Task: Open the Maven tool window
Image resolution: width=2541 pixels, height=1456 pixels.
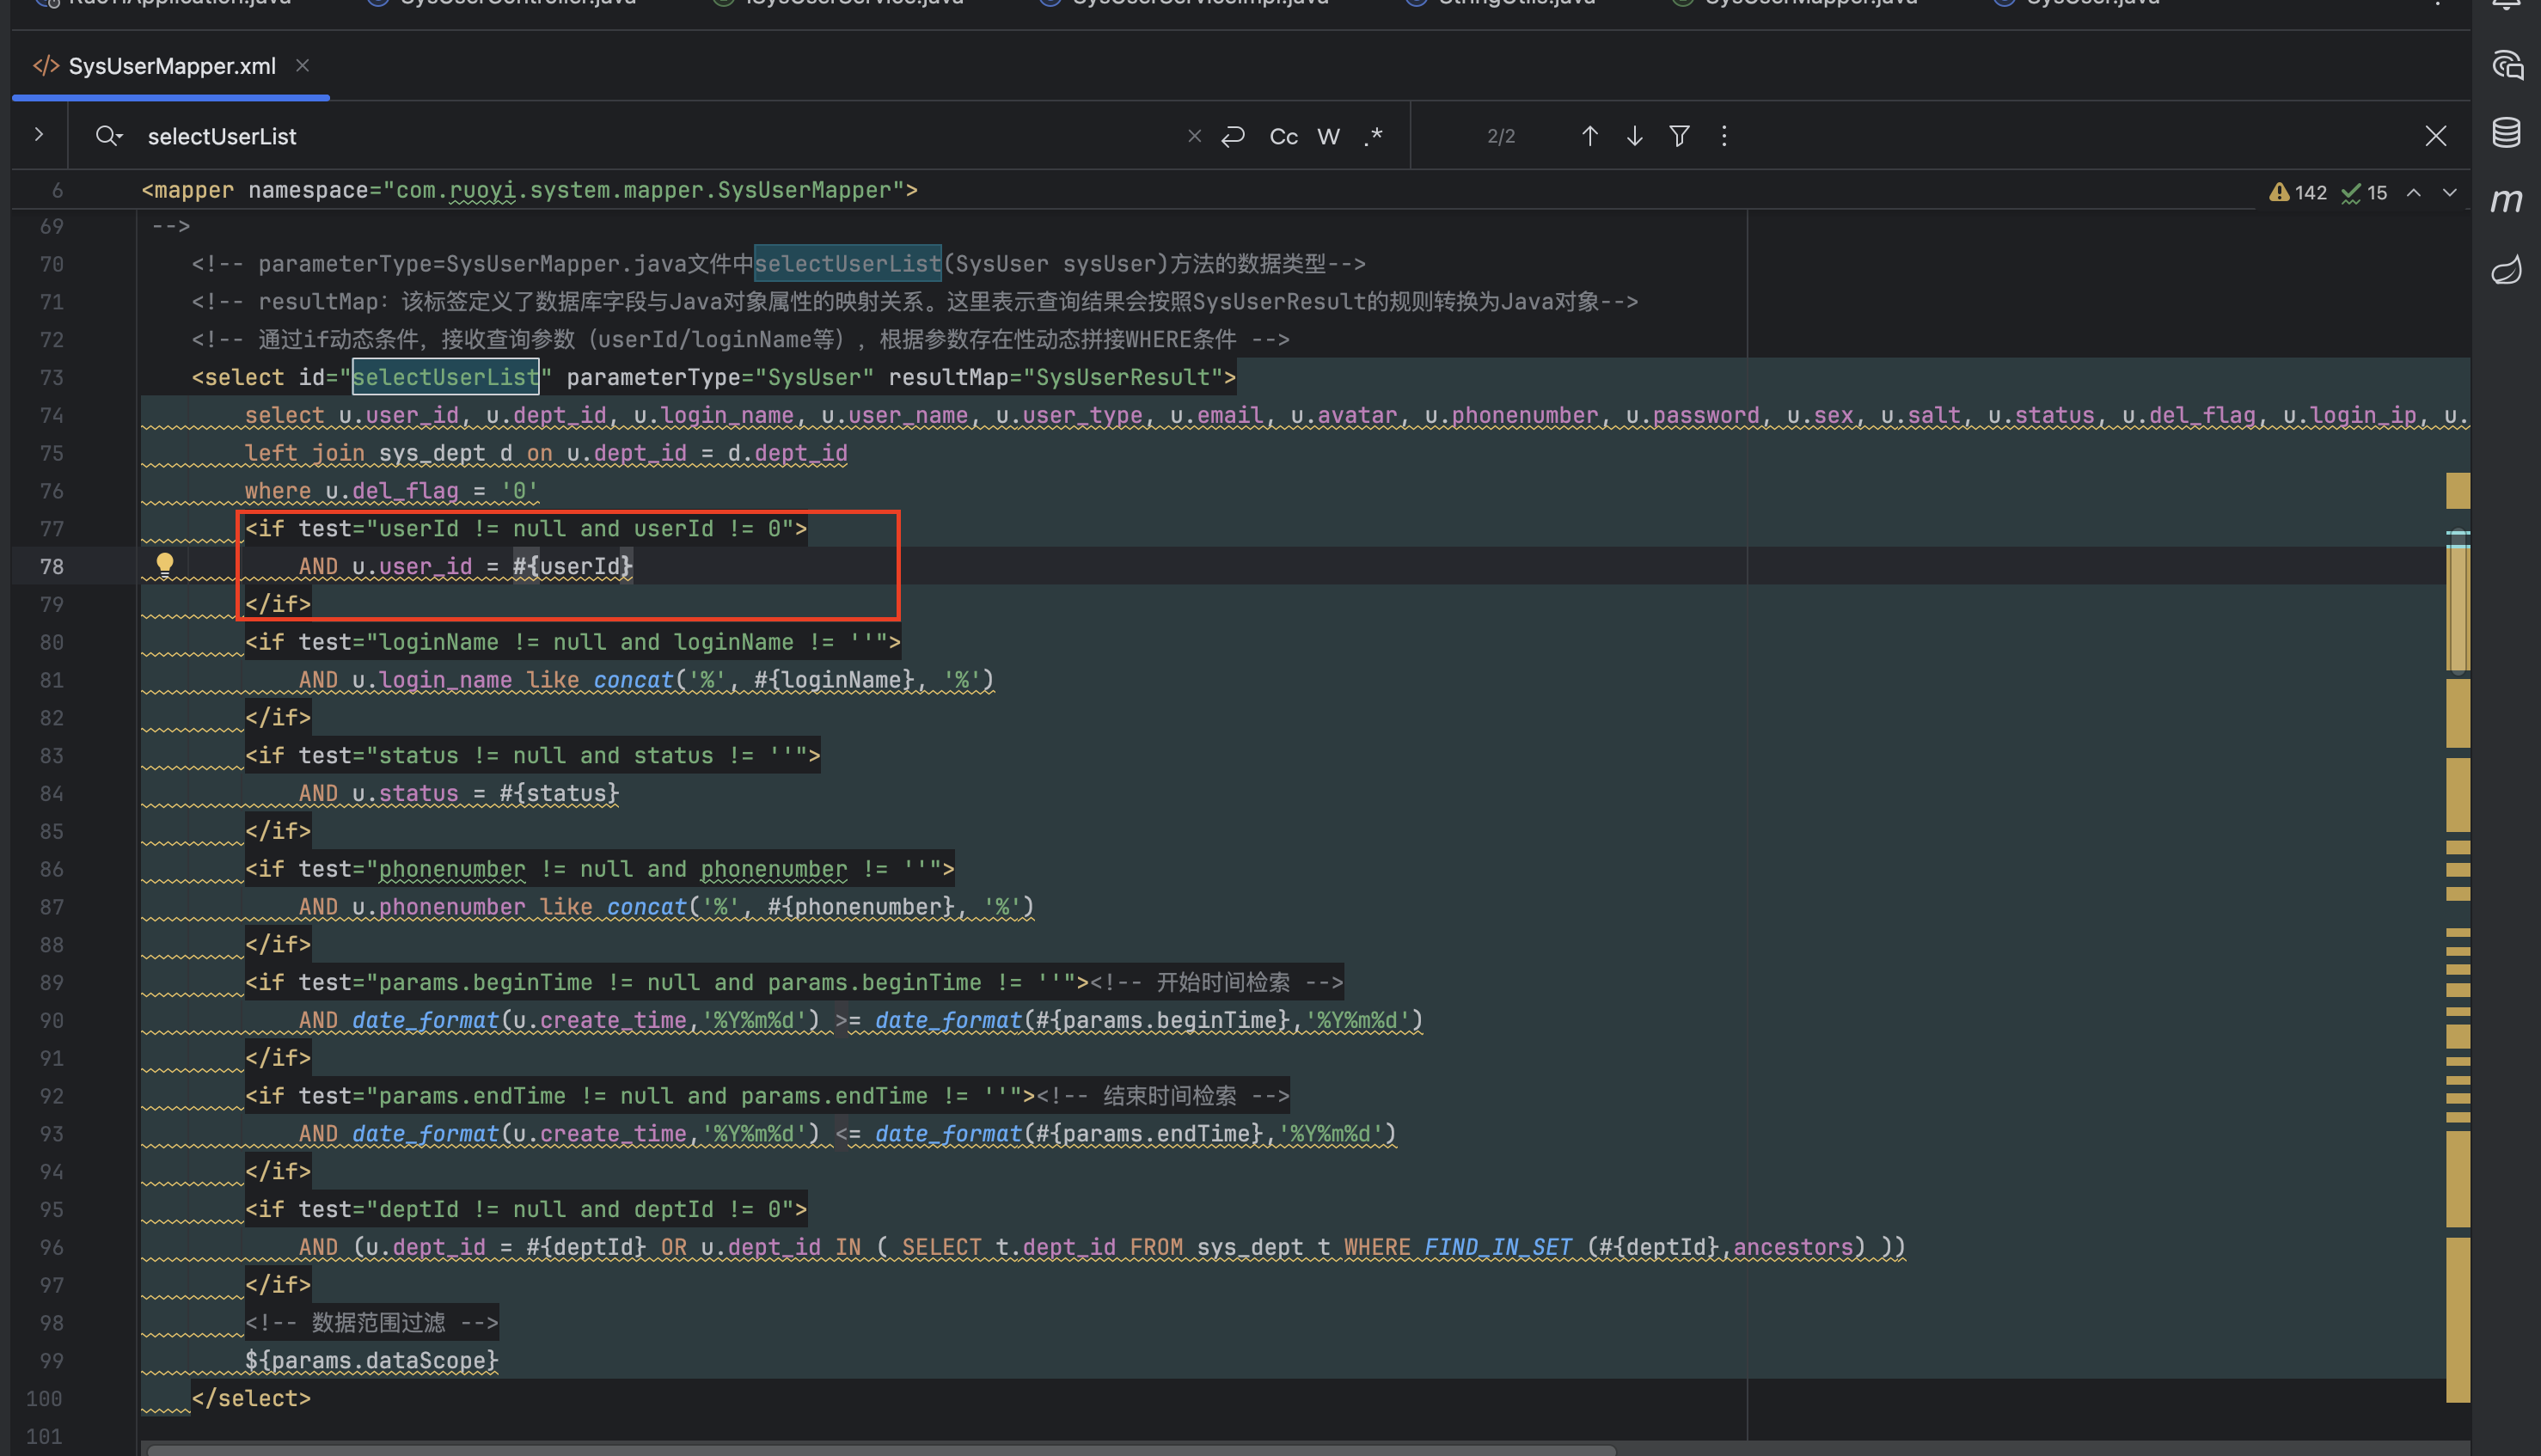Action: [2506, 201]
